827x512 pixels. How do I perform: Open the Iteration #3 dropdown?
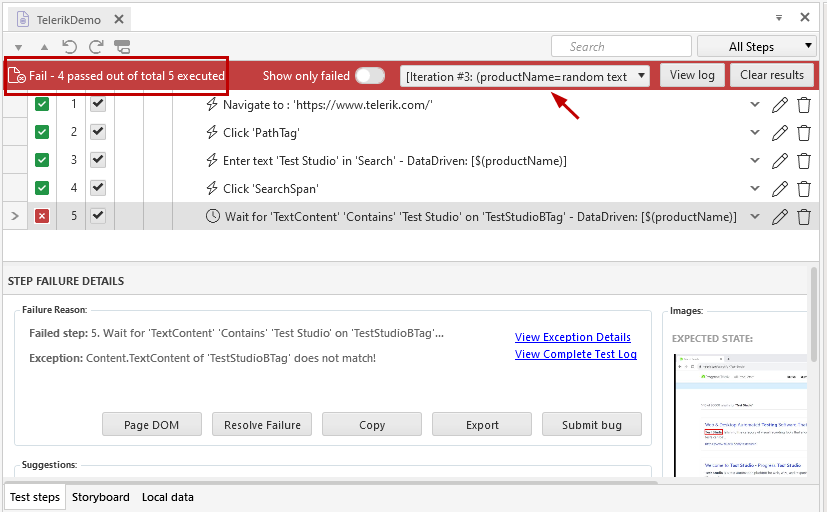(525, 76)
